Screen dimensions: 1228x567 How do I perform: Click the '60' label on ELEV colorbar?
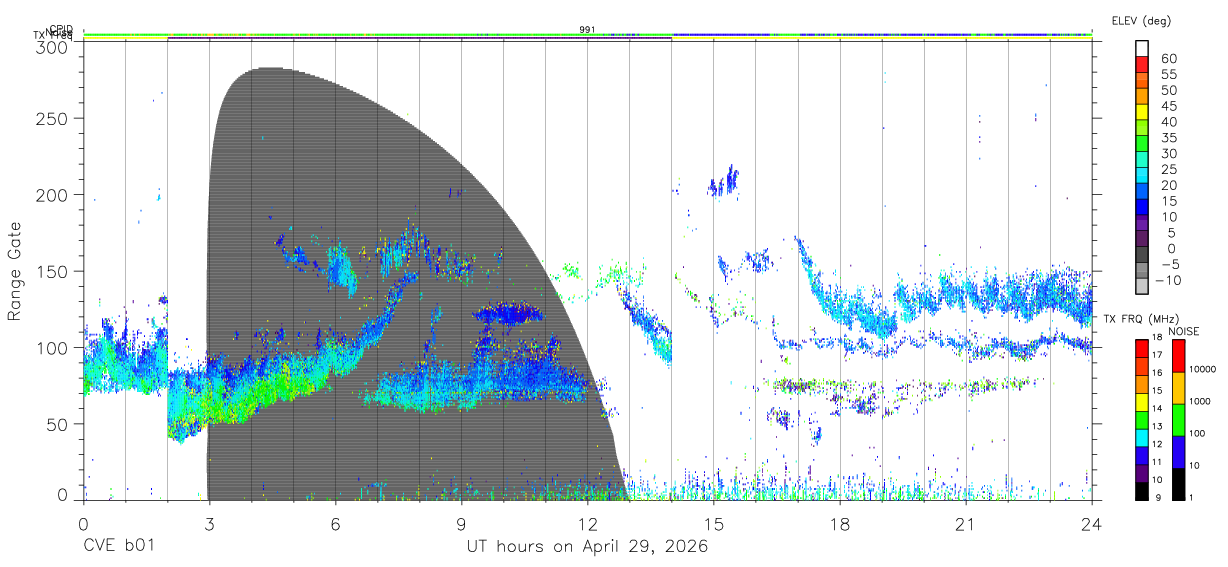[x=1168, y=58]
